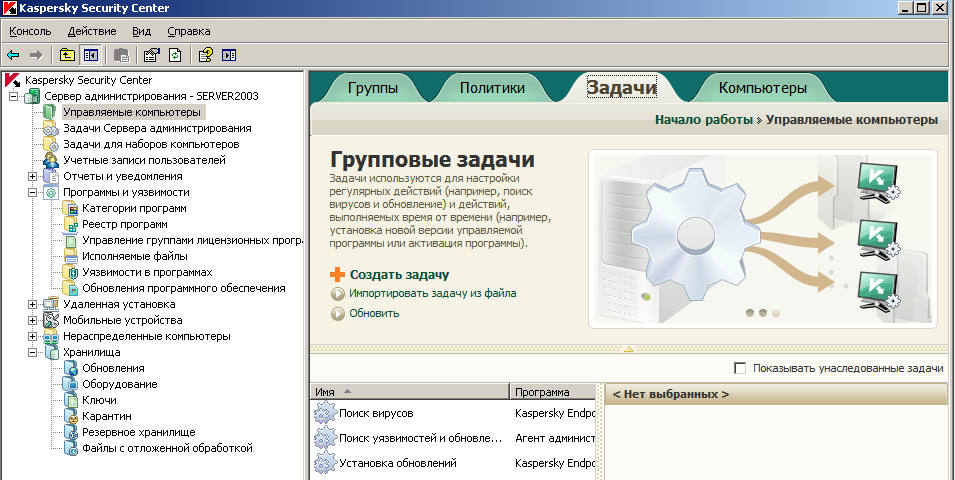Click the Программа column header
Screen dimensions: 955x480
pos(552,392)
